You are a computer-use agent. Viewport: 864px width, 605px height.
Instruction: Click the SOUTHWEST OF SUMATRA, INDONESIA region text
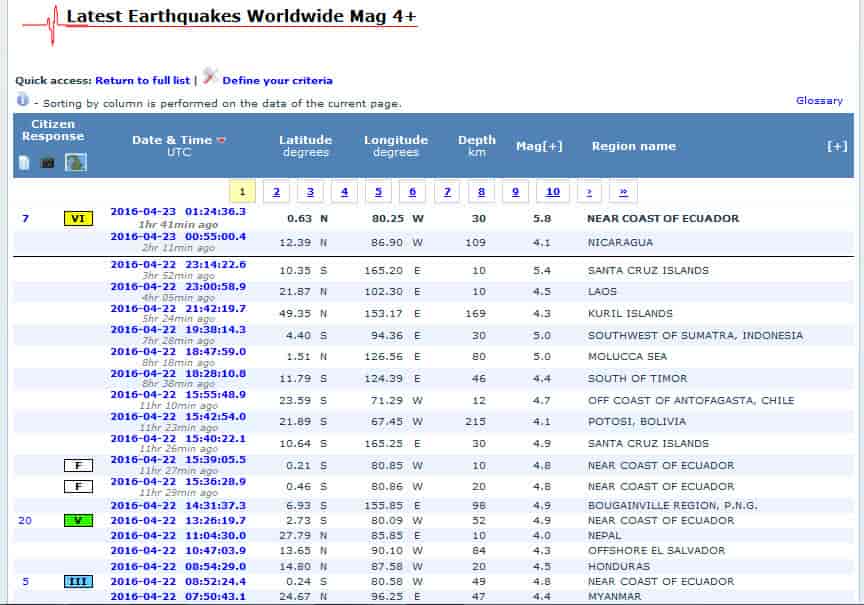695,336
